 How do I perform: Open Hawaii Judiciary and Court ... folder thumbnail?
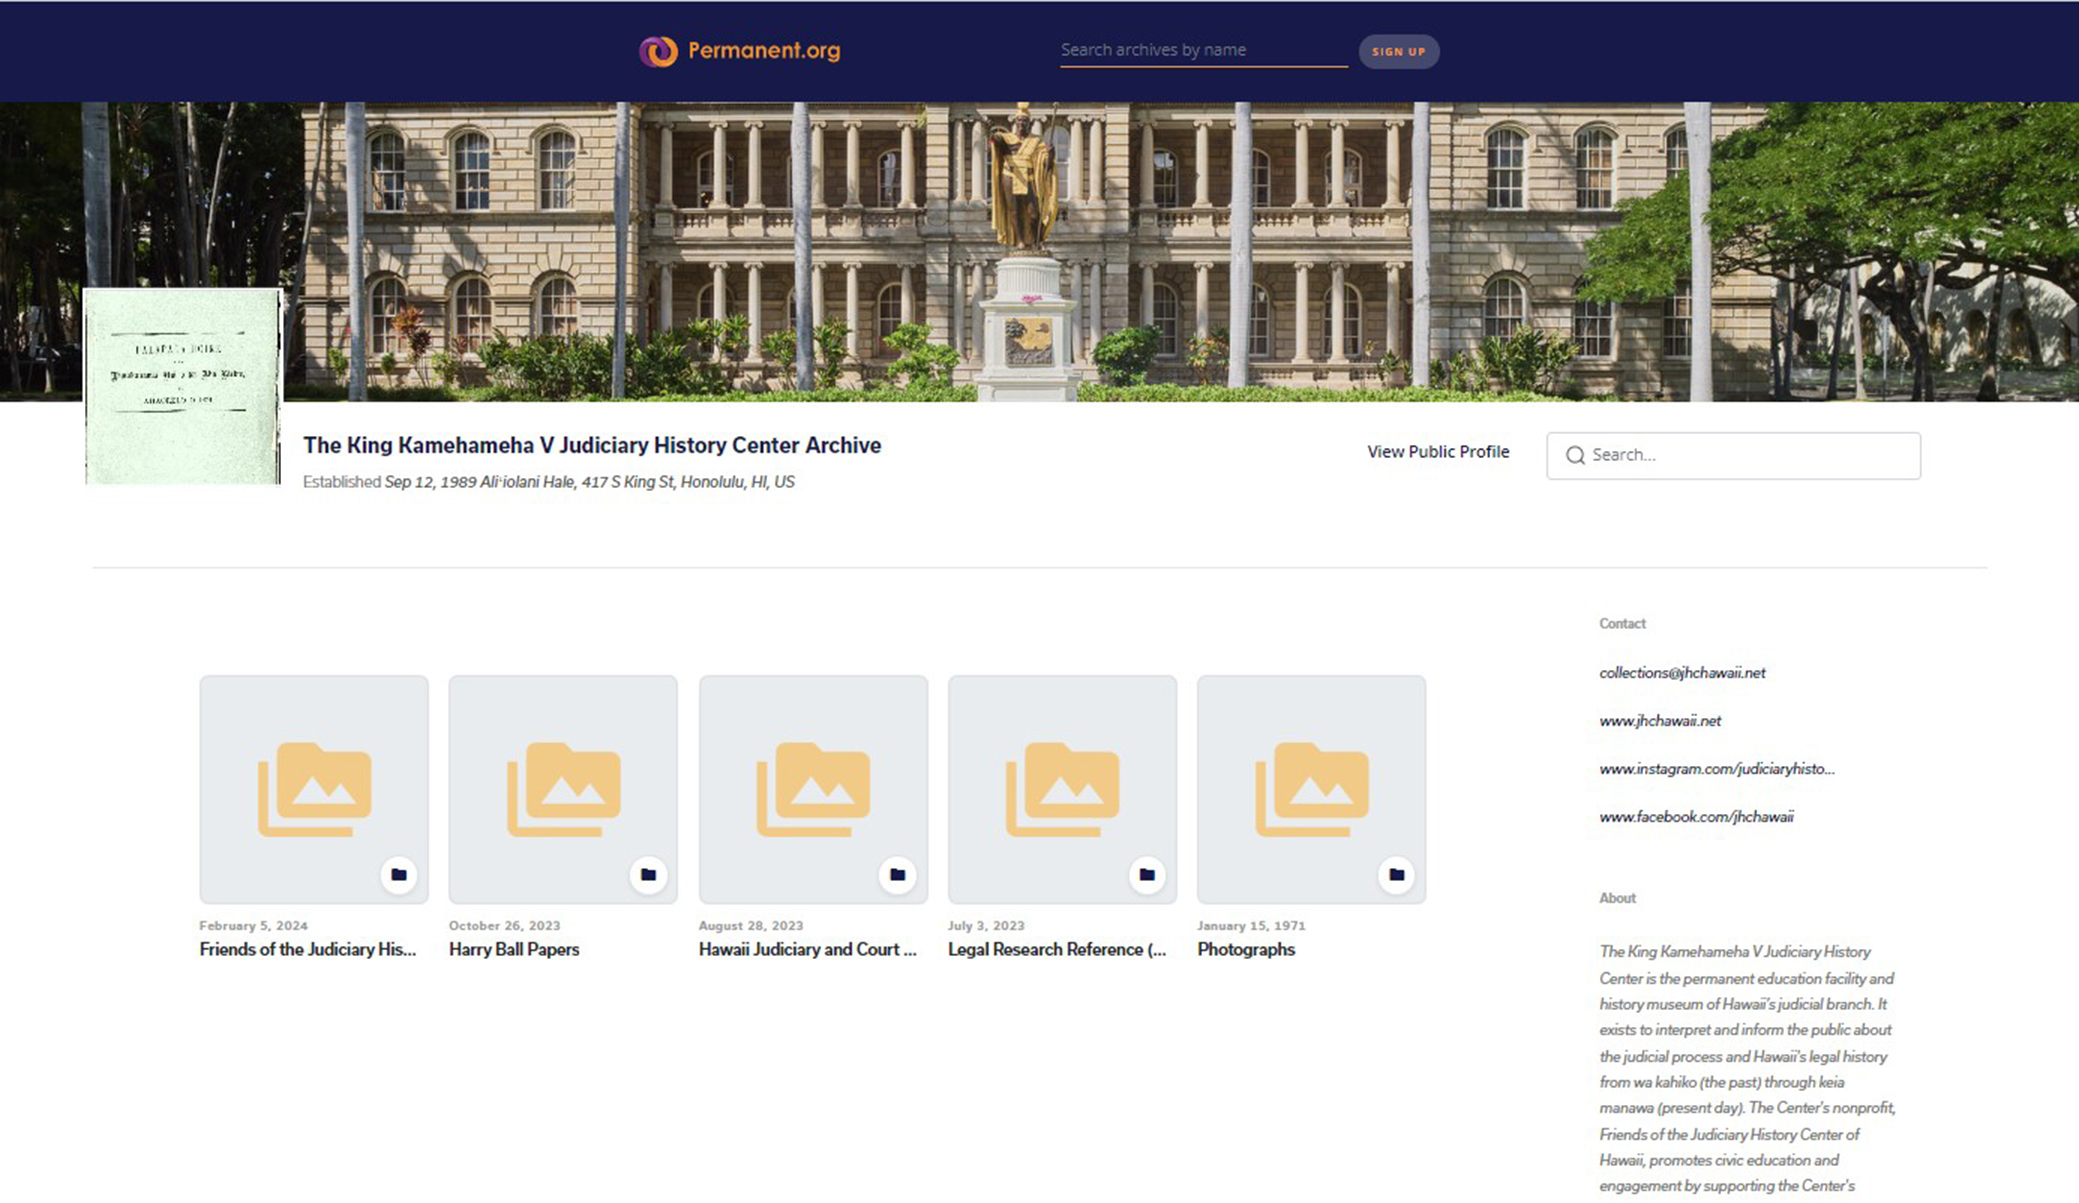(x=813, y=789)
